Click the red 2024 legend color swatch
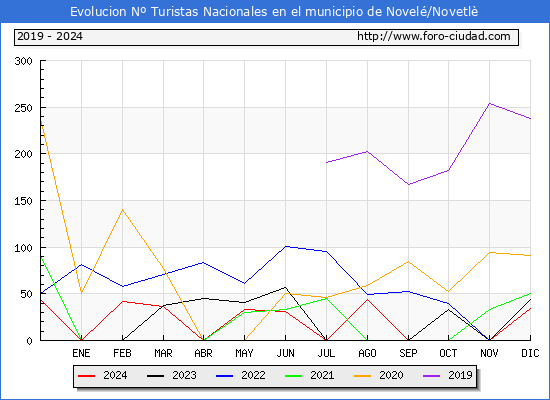Viewport: 550px width, 400px height. click(86, 376)
